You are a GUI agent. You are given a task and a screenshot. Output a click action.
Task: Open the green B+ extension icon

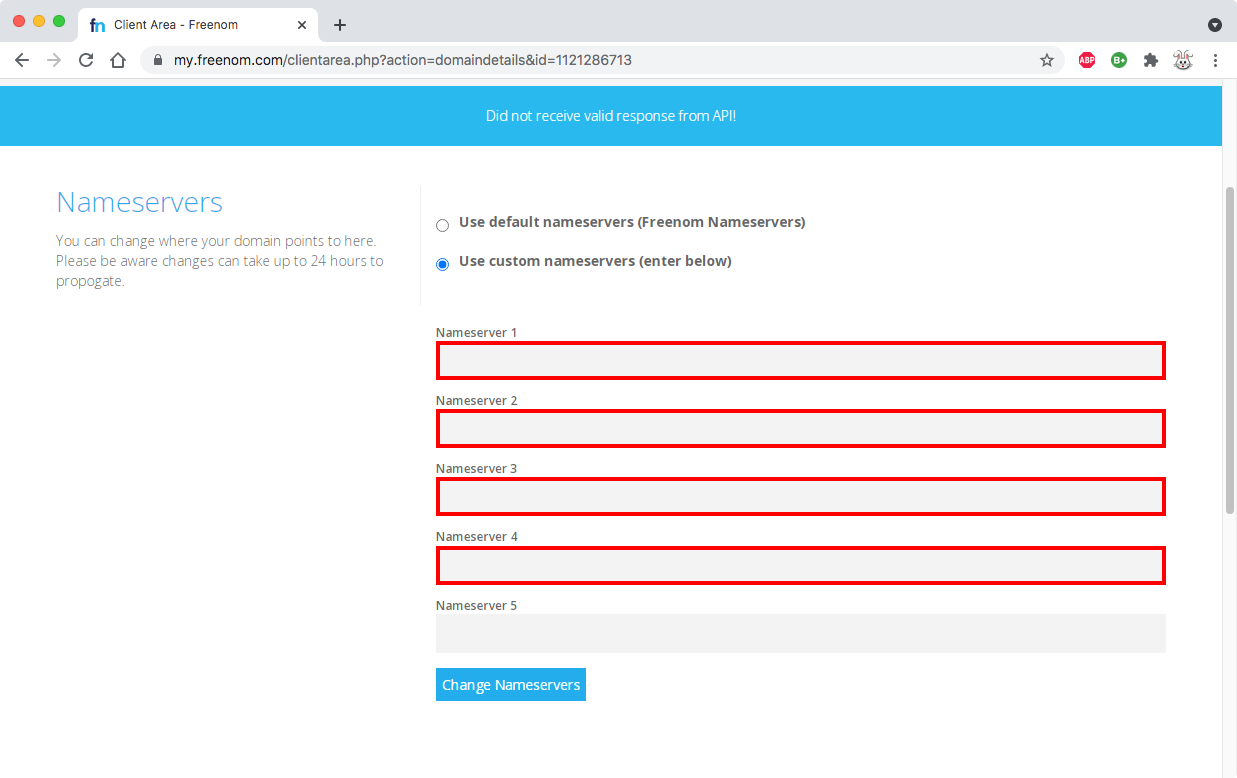(1119, 60)
